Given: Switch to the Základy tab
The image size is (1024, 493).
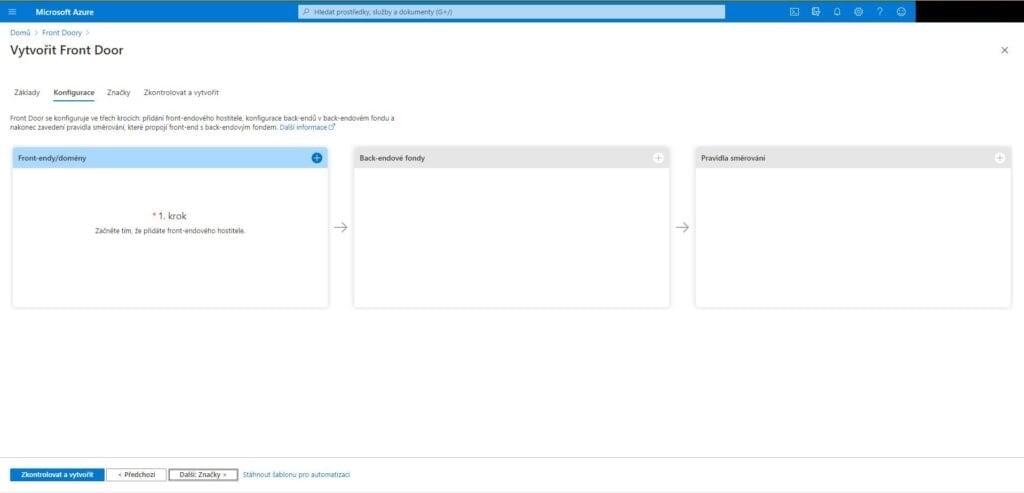Looking at the screenshot, I should tap(27, 93).
